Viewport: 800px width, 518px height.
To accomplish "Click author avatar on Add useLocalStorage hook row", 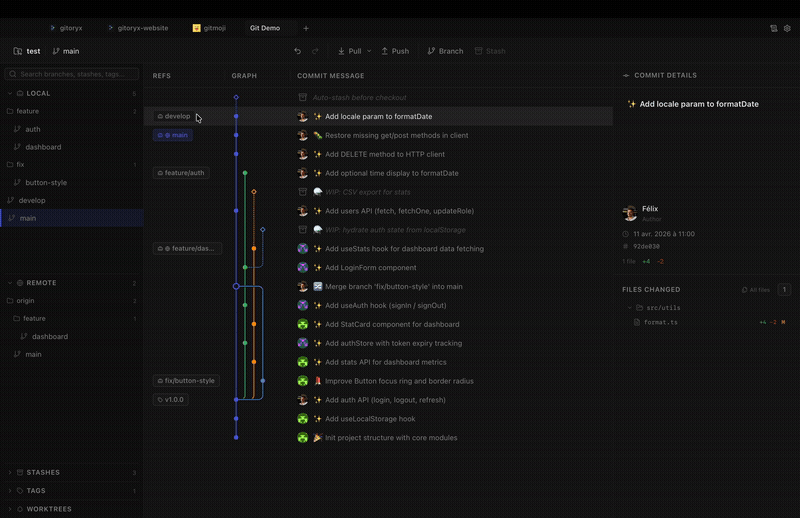I will click(x=303, y=418).
